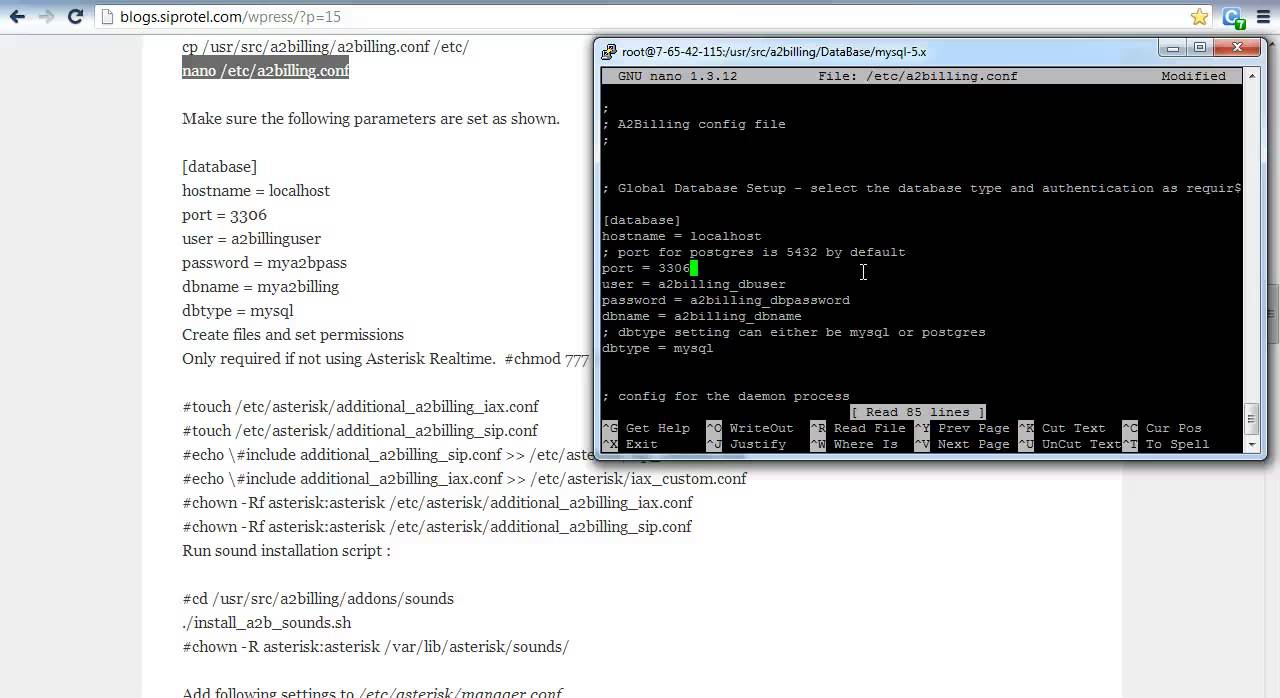Image resolution: width=1280 pixels, height=698 pixels.
Task: Click '; config for the daemon process' line
Action: pos(726,396)
